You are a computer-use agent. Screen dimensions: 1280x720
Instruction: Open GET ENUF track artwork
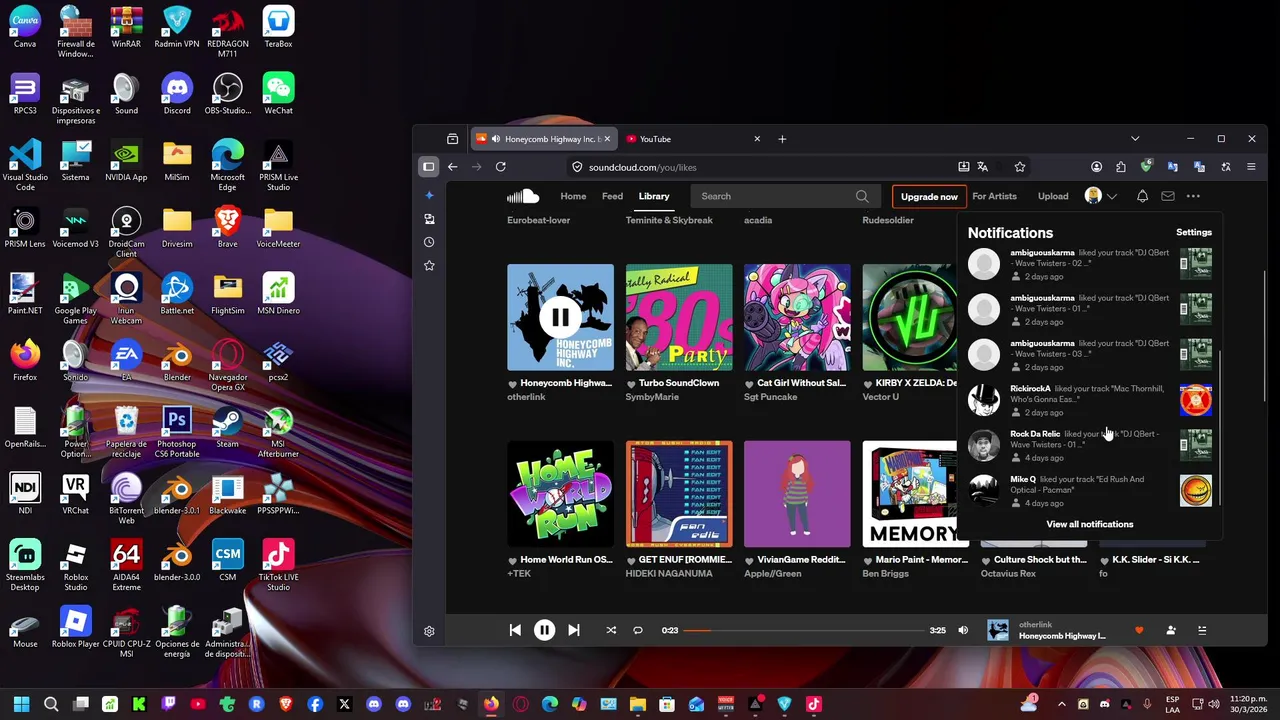point(679,494)
